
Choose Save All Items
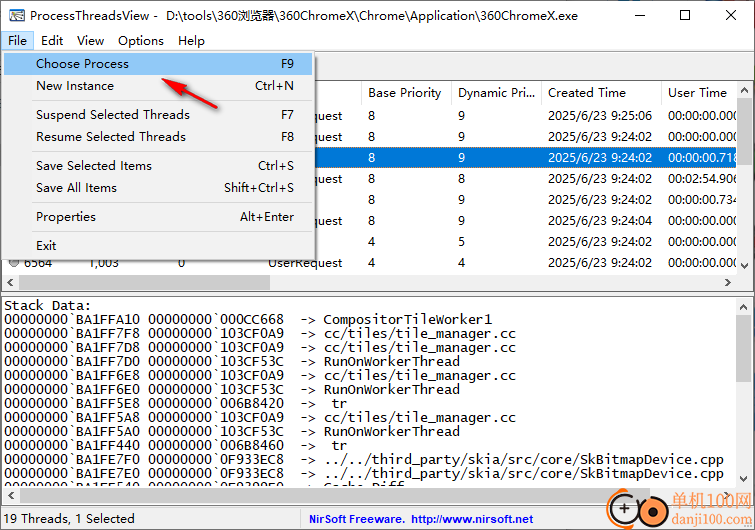point(158,188)
